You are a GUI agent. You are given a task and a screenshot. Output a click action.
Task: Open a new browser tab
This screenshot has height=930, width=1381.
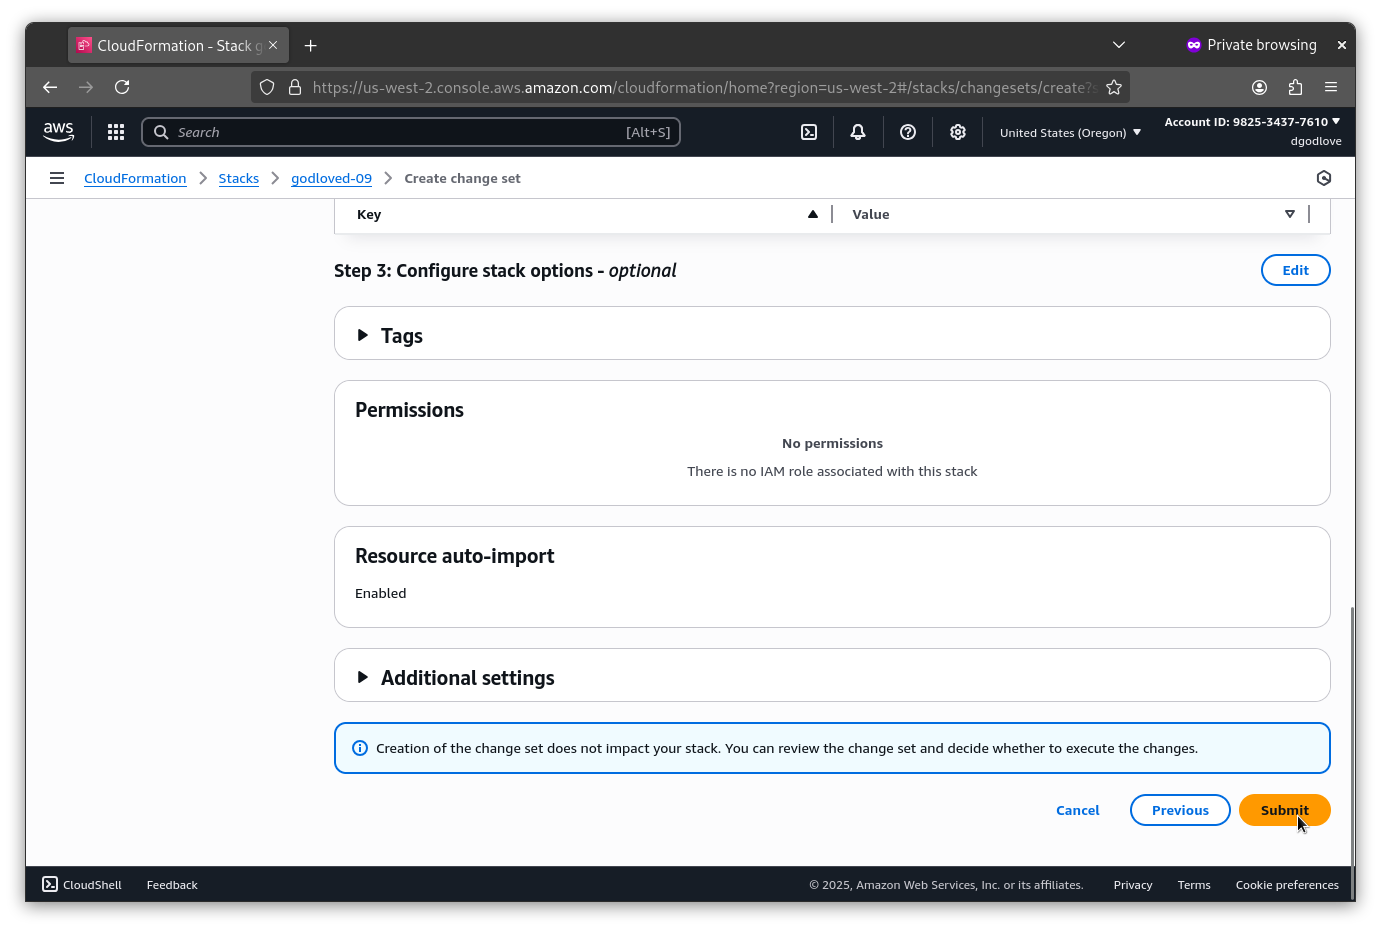(311, 45)
